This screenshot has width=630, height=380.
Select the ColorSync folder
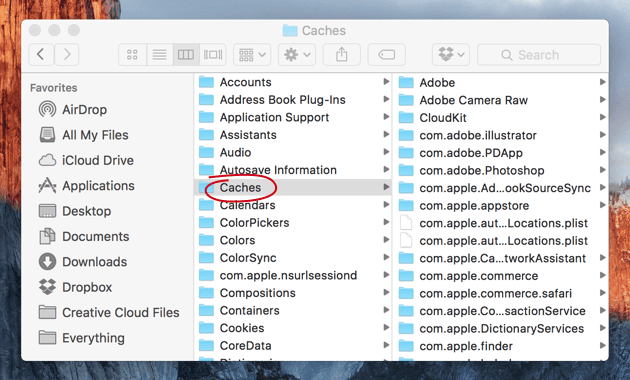tap(293, 257)
